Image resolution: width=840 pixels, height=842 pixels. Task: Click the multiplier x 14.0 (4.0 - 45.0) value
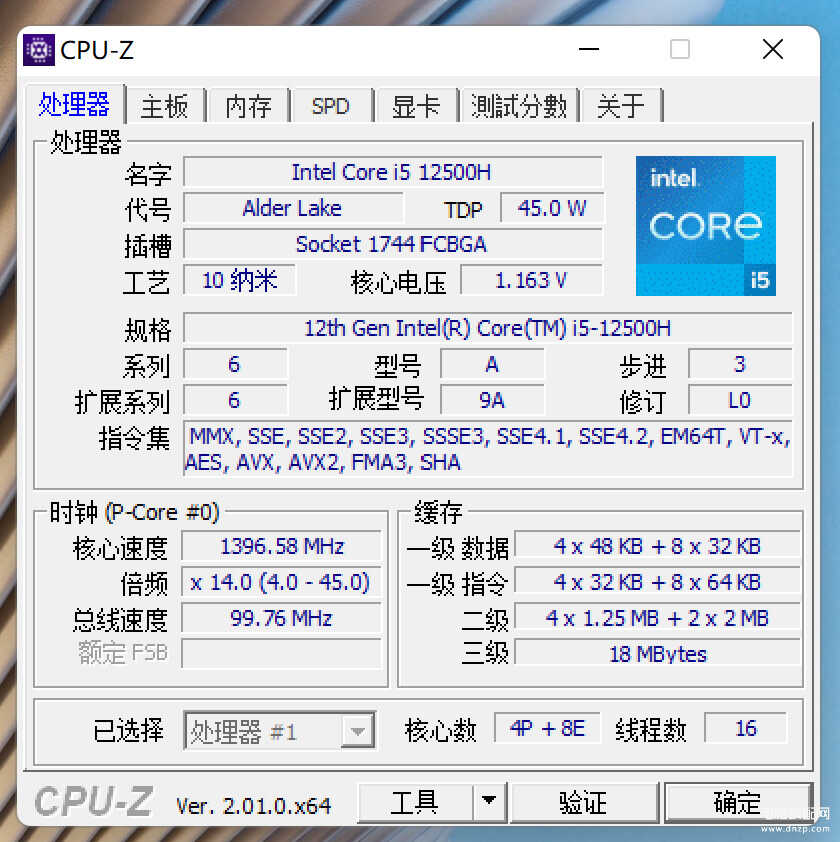[x=281, y=583]
